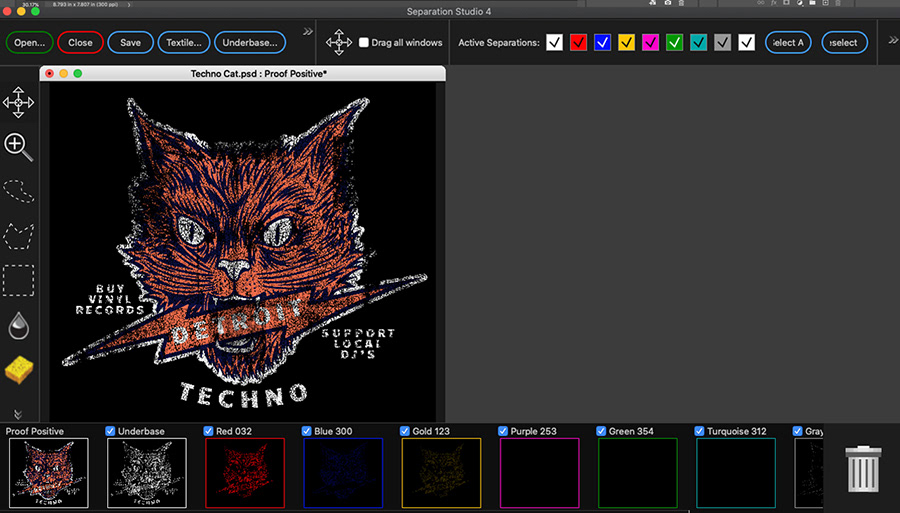Open the Textile... options
This screenshot has height=513, width=900.
point(184,42)
